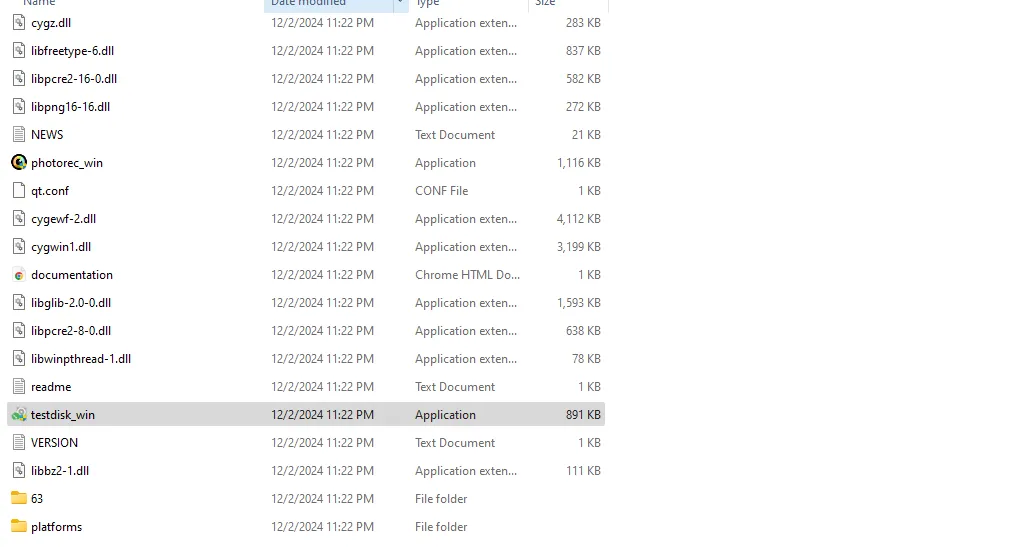Click the readme file name
The width and height of the screenshot is (1014, 547).
pyautogui.click(x=51, y=387)
